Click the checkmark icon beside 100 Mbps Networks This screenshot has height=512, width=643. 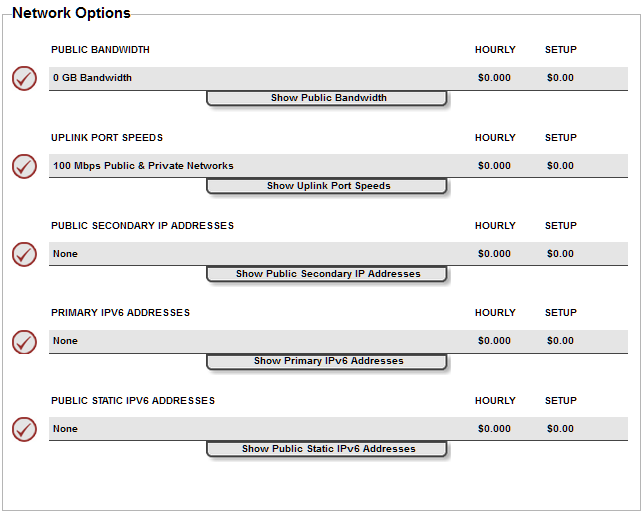(24, 166)
